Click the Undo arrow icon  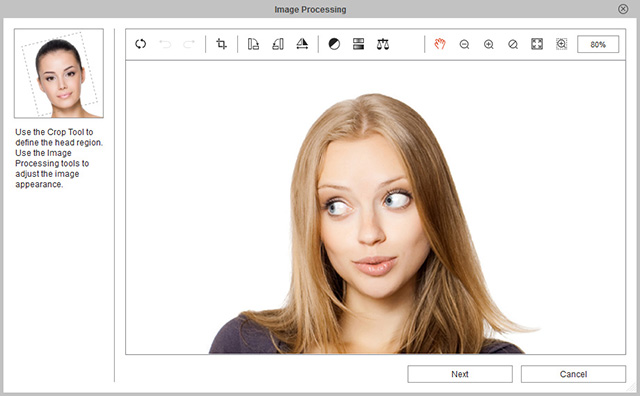coord(165,44)
